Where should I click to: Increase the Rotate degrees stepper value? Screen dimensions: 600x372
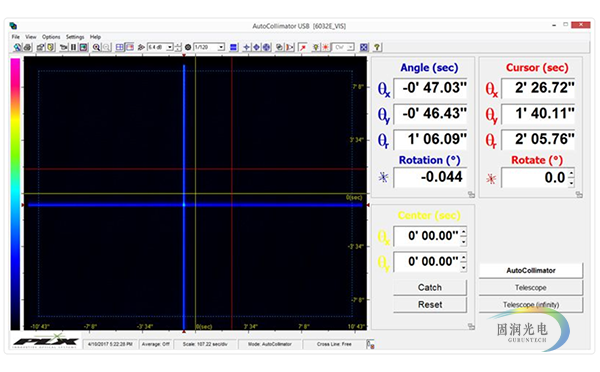[x=571, y=174]
